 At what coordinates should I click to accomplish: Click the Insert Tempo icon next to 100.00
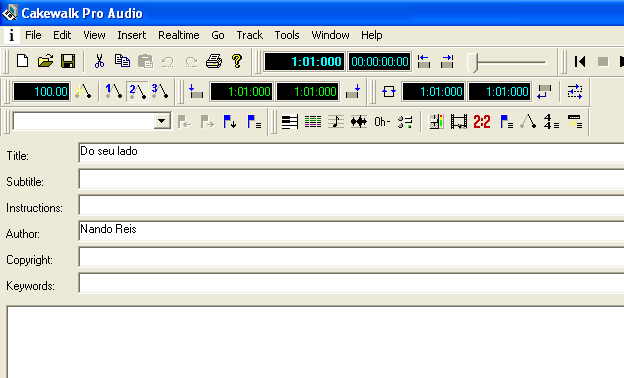tap(83, 92)
